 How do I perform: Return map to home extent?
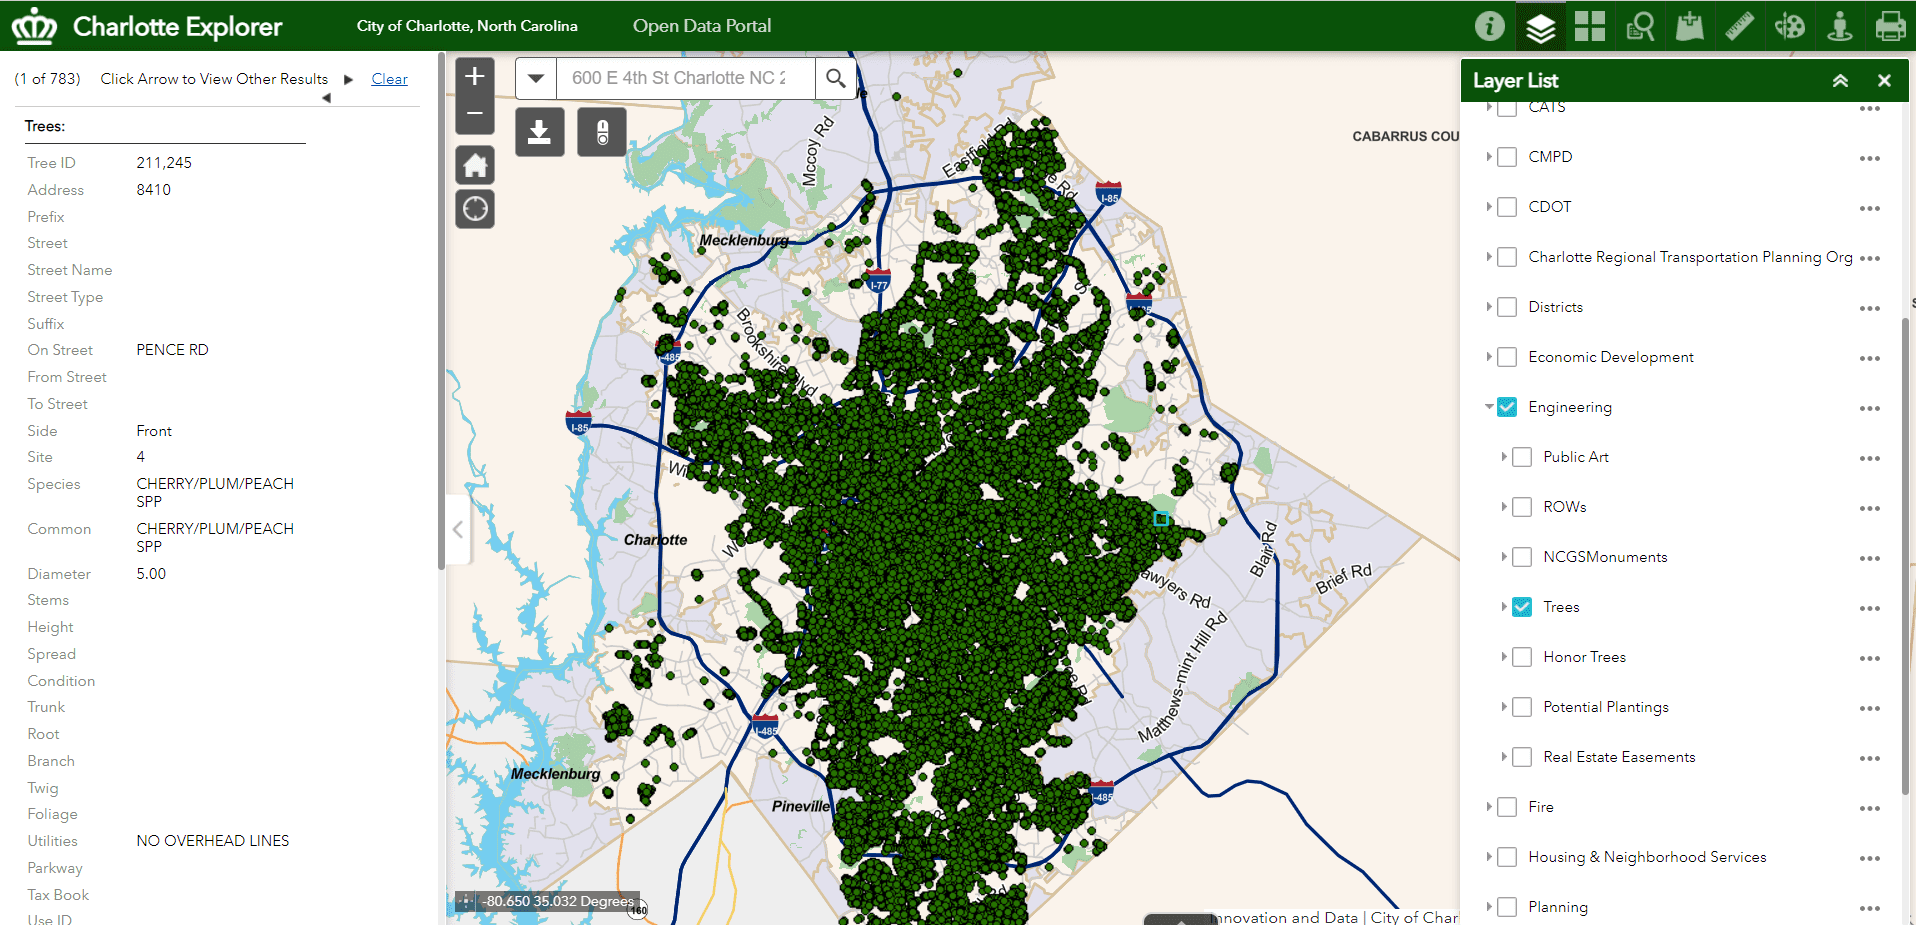click(475, 165)
